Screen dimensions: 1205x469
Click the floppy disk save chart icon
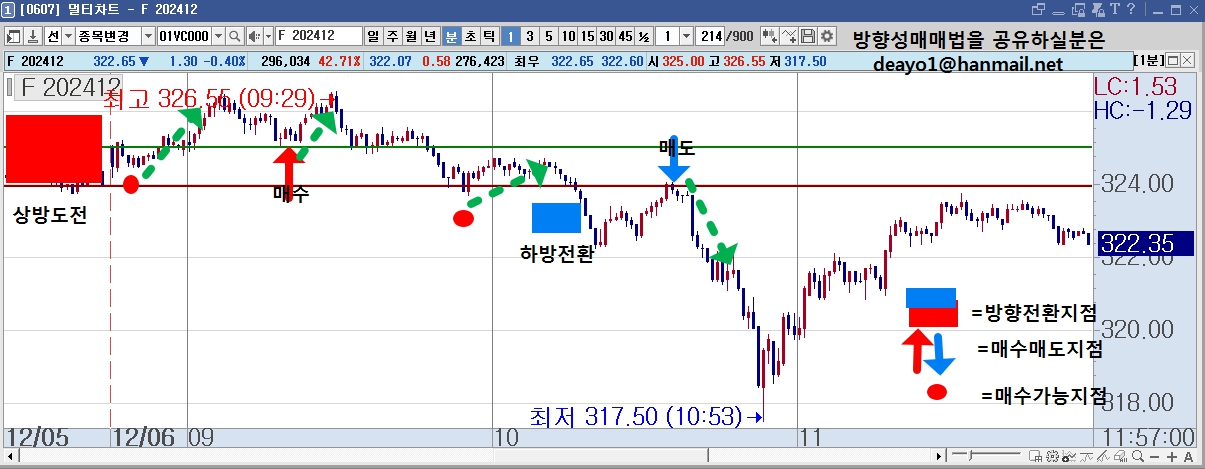807,36
